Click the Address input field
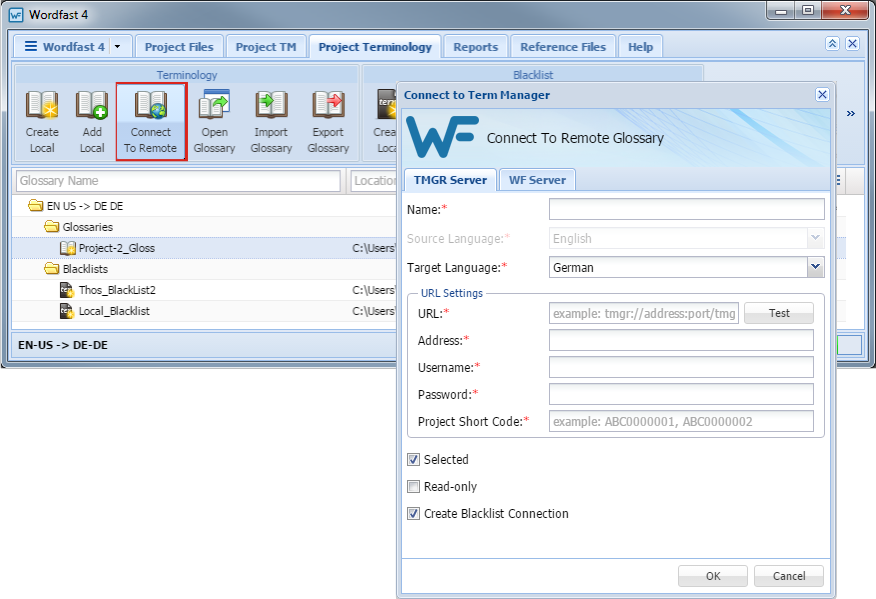Viewport: 876px width, 599px height. [x=681, y=340]
